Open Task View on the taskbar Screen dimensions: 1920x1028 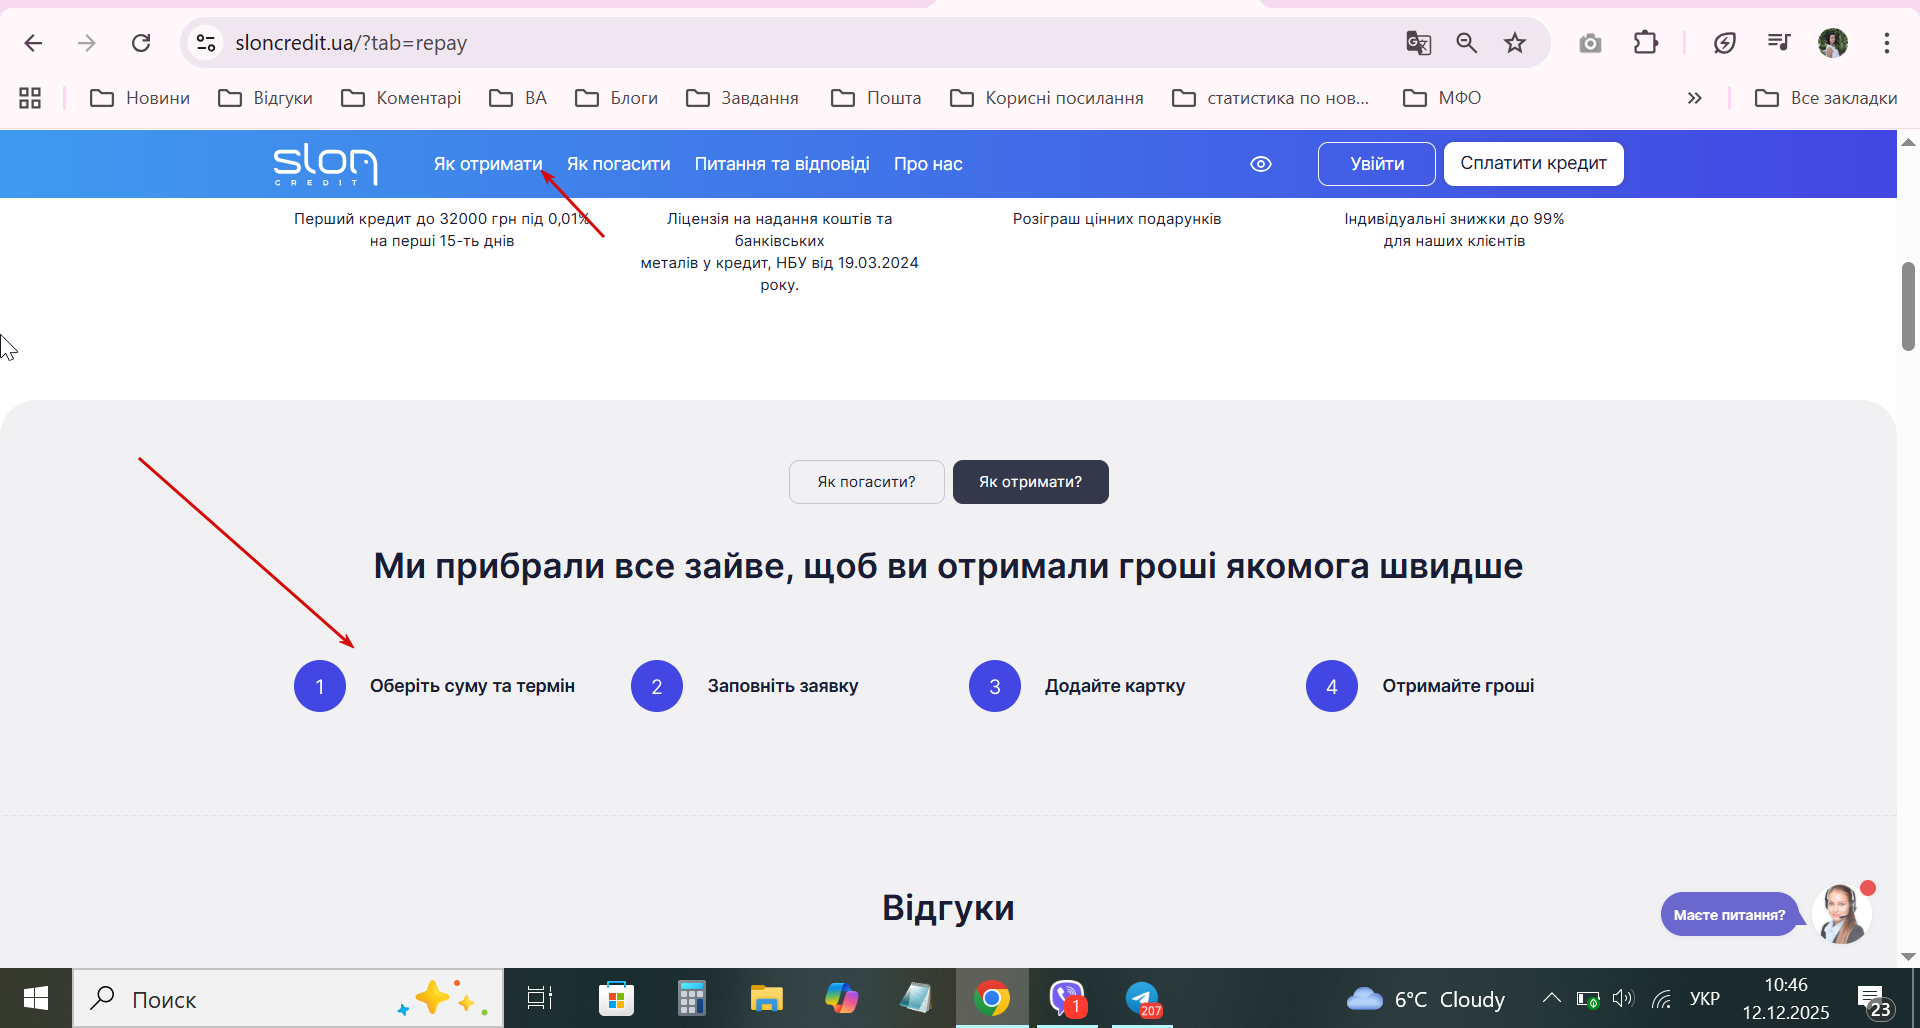coord(540,998)
